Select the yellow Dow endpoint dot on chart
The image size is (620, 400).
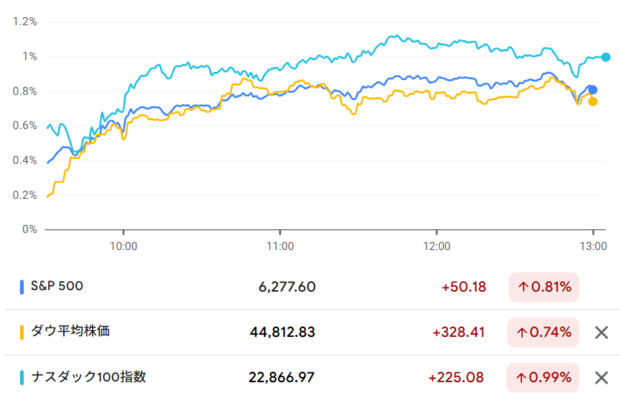pyautogui.click(x=593, y=102)
